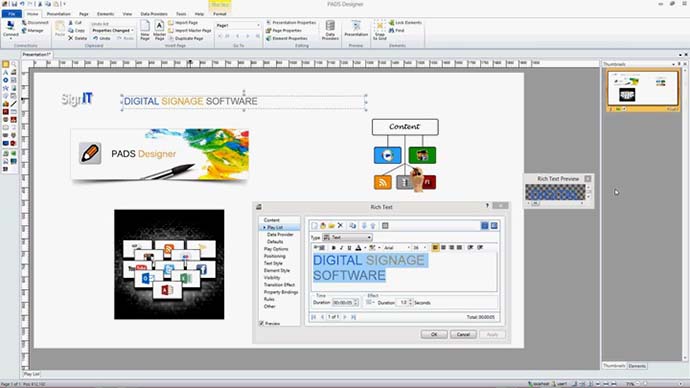Image resolution: width=690 pixels, height=388 pixels.
Task: Click the delete X icon in playlist toolbar
Action: click(x=340, y=226)
